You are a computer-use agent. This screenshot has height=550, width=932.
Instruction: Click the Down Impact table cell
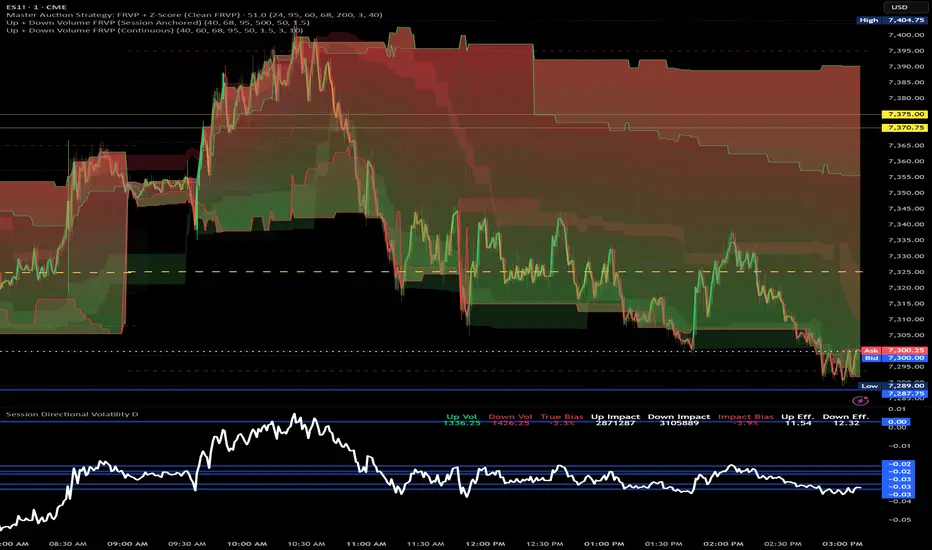coord(679,420)
